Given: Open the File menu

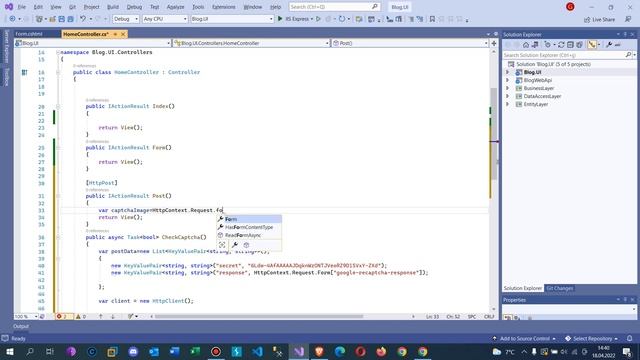Looking at the screenshot, I should click(22, 7).
